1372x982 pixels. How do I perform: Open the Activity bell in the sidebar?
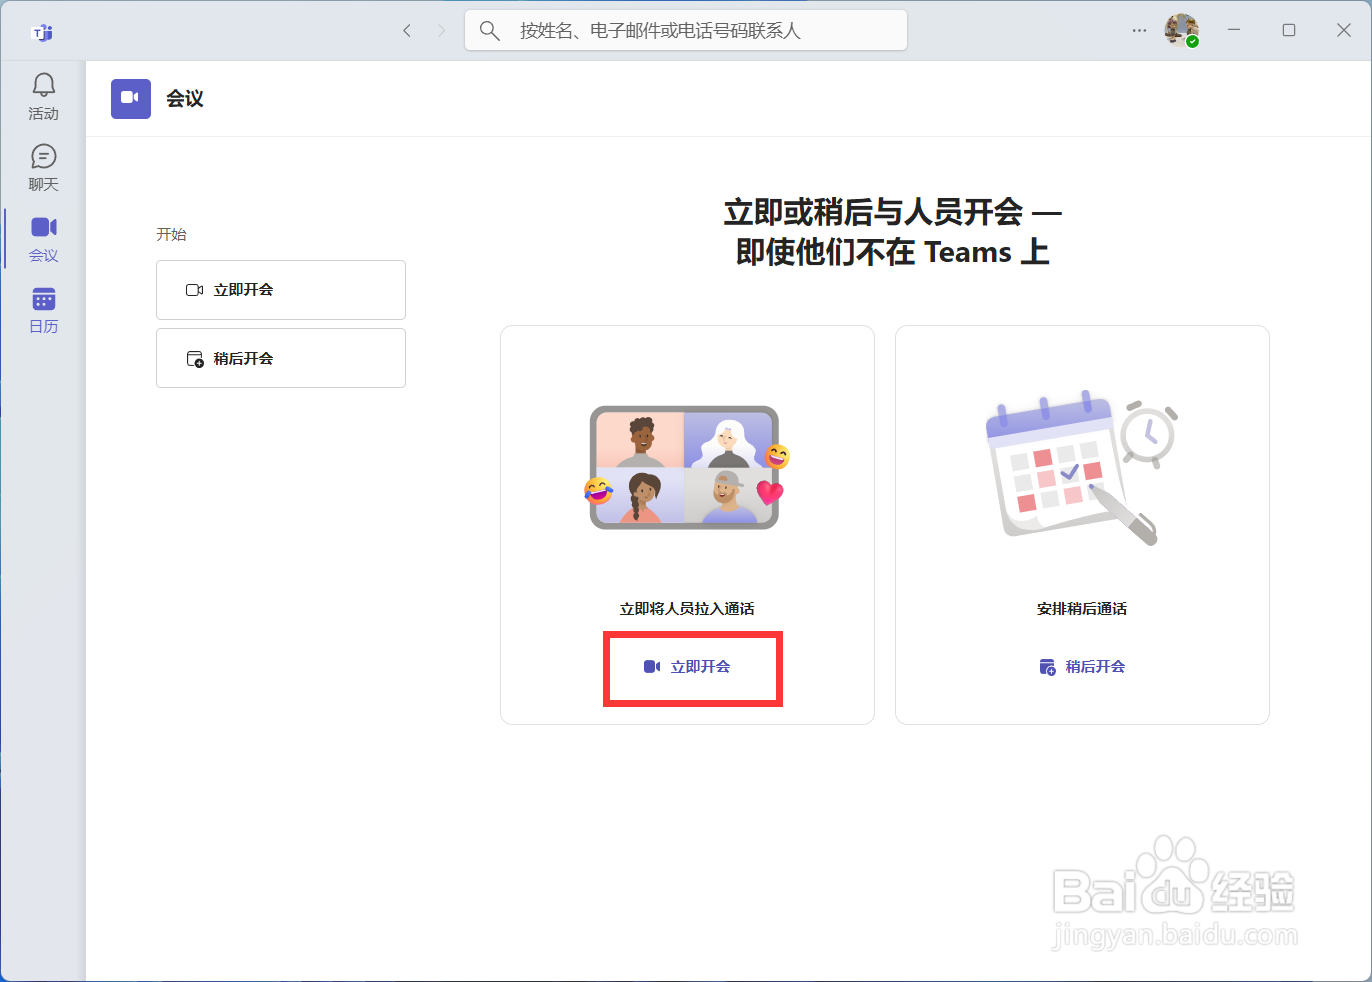coord(43,95)
